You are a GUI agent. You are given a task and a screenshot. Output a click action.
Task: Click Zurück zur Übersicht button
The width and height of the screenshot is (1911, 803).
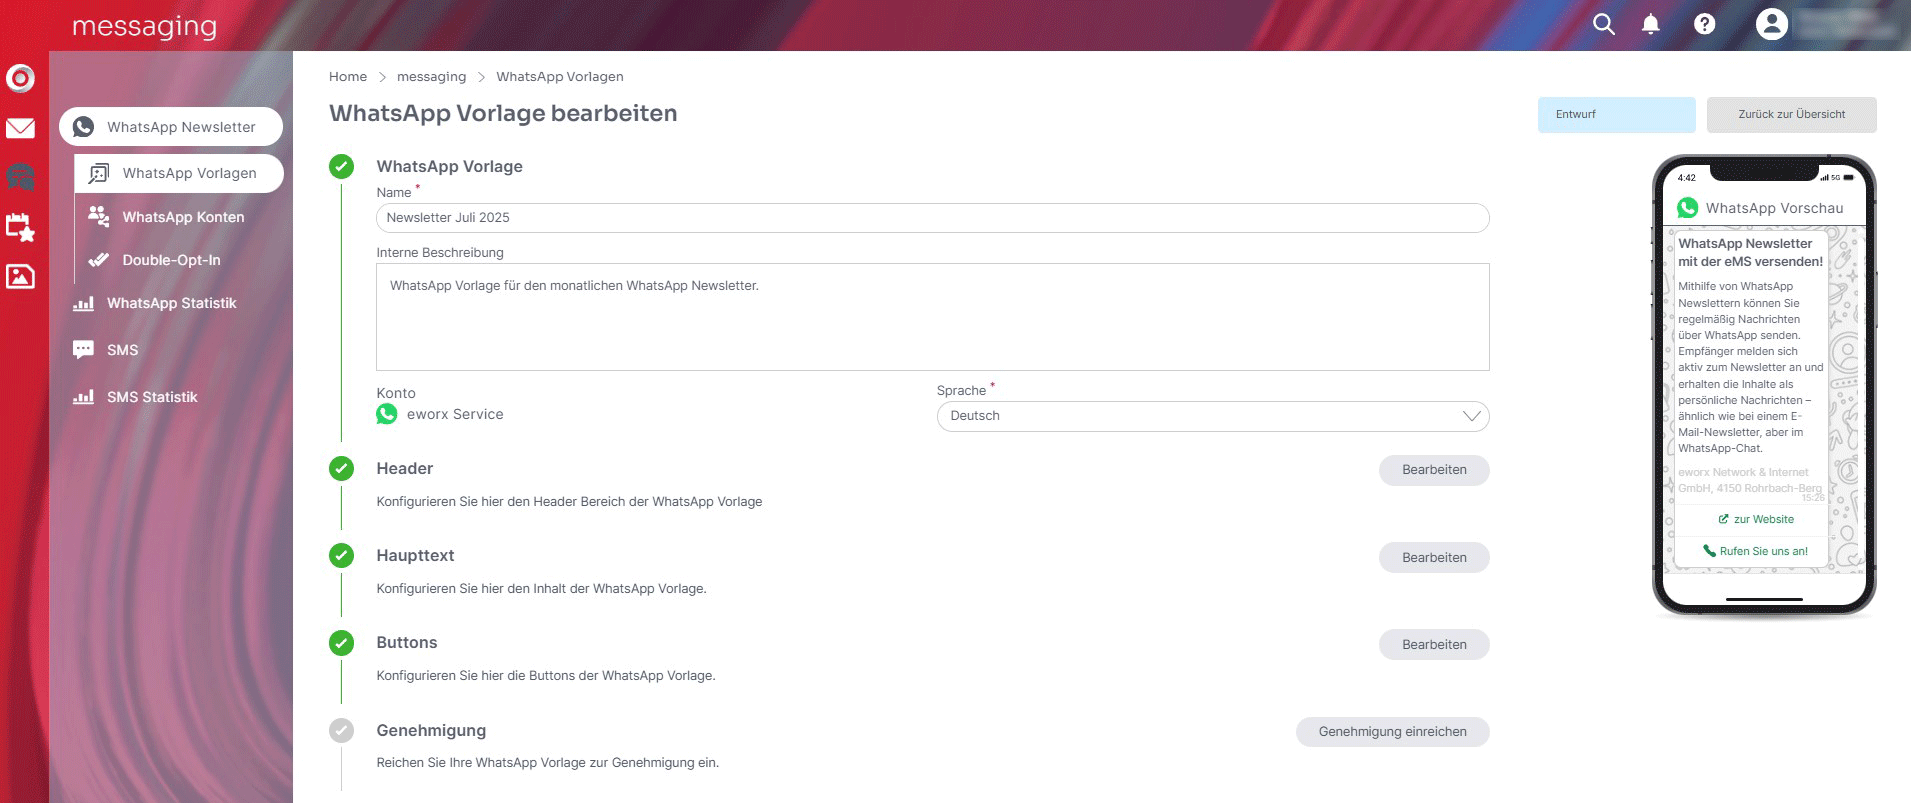click(x=1791, y=114)
